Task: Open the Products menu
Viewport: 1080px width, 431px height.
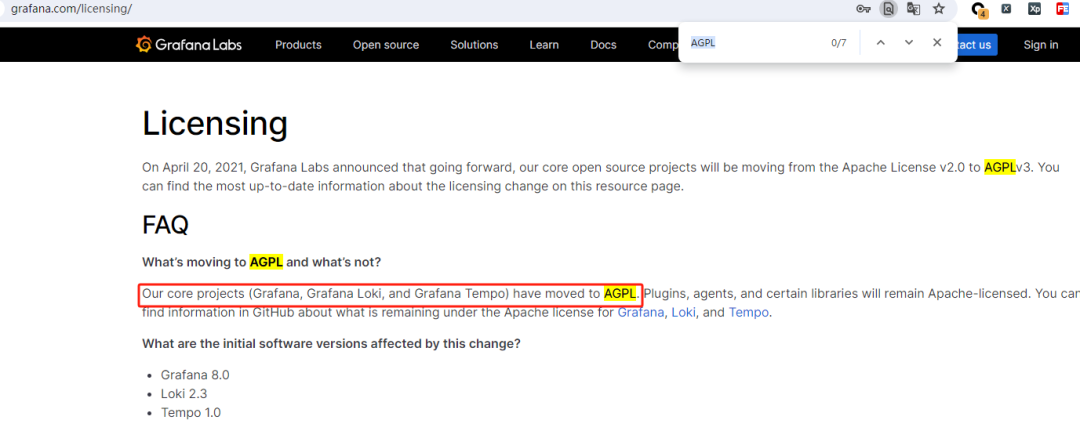Action: pos(298,45)
